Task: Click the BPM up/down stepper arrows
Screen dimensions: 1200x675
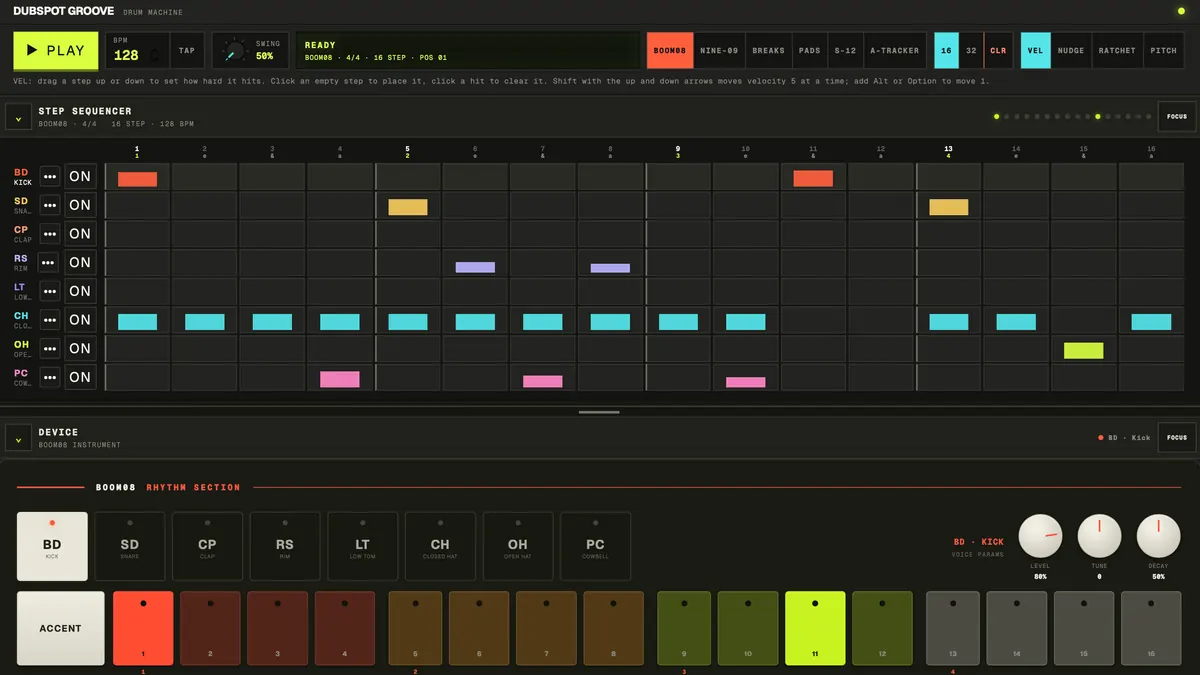Action: coord(154,56)
